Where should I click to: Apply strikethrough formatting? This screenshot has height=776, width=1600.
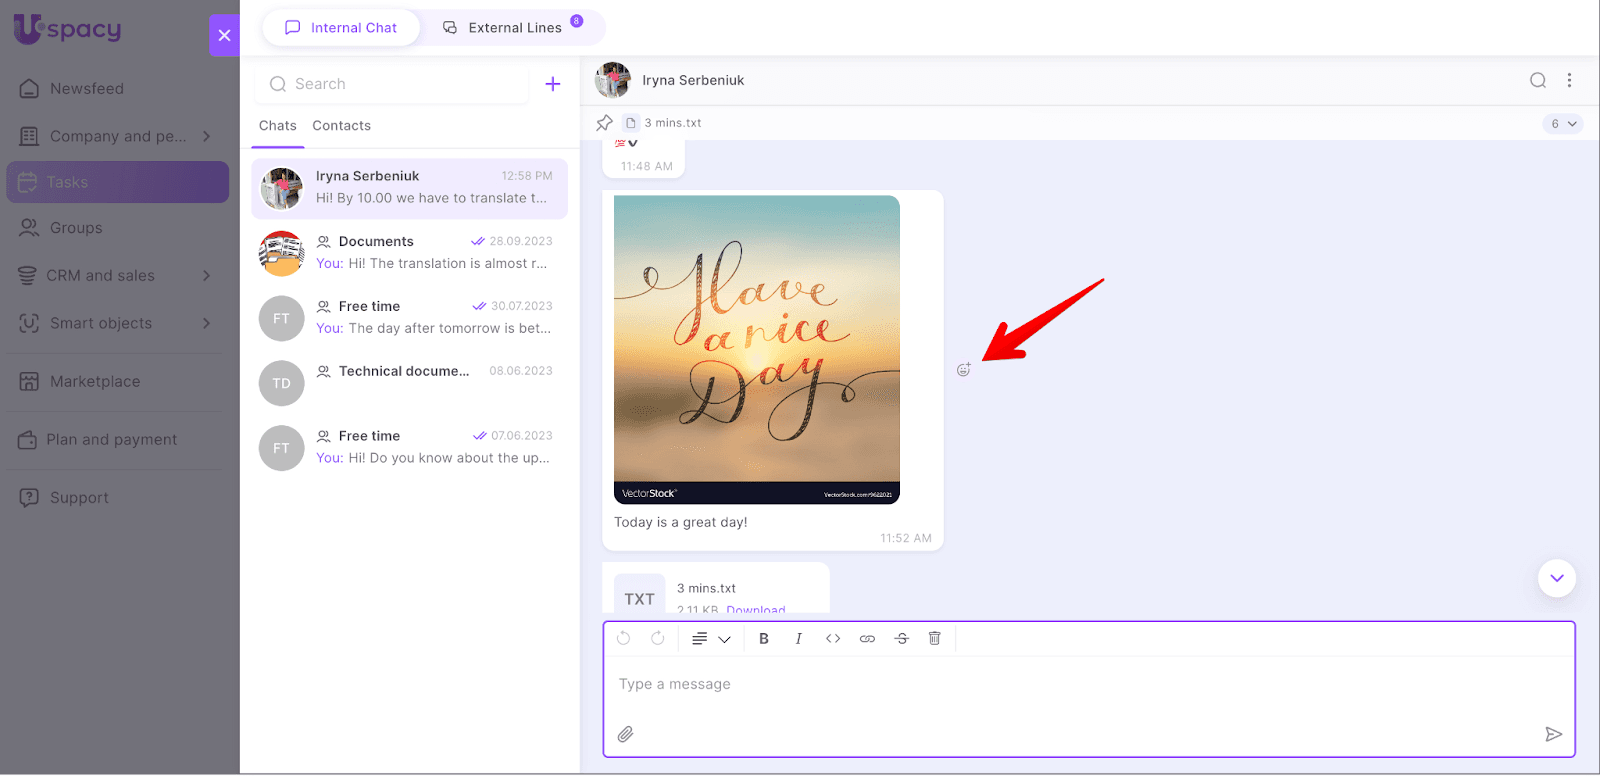coord(901,639)
